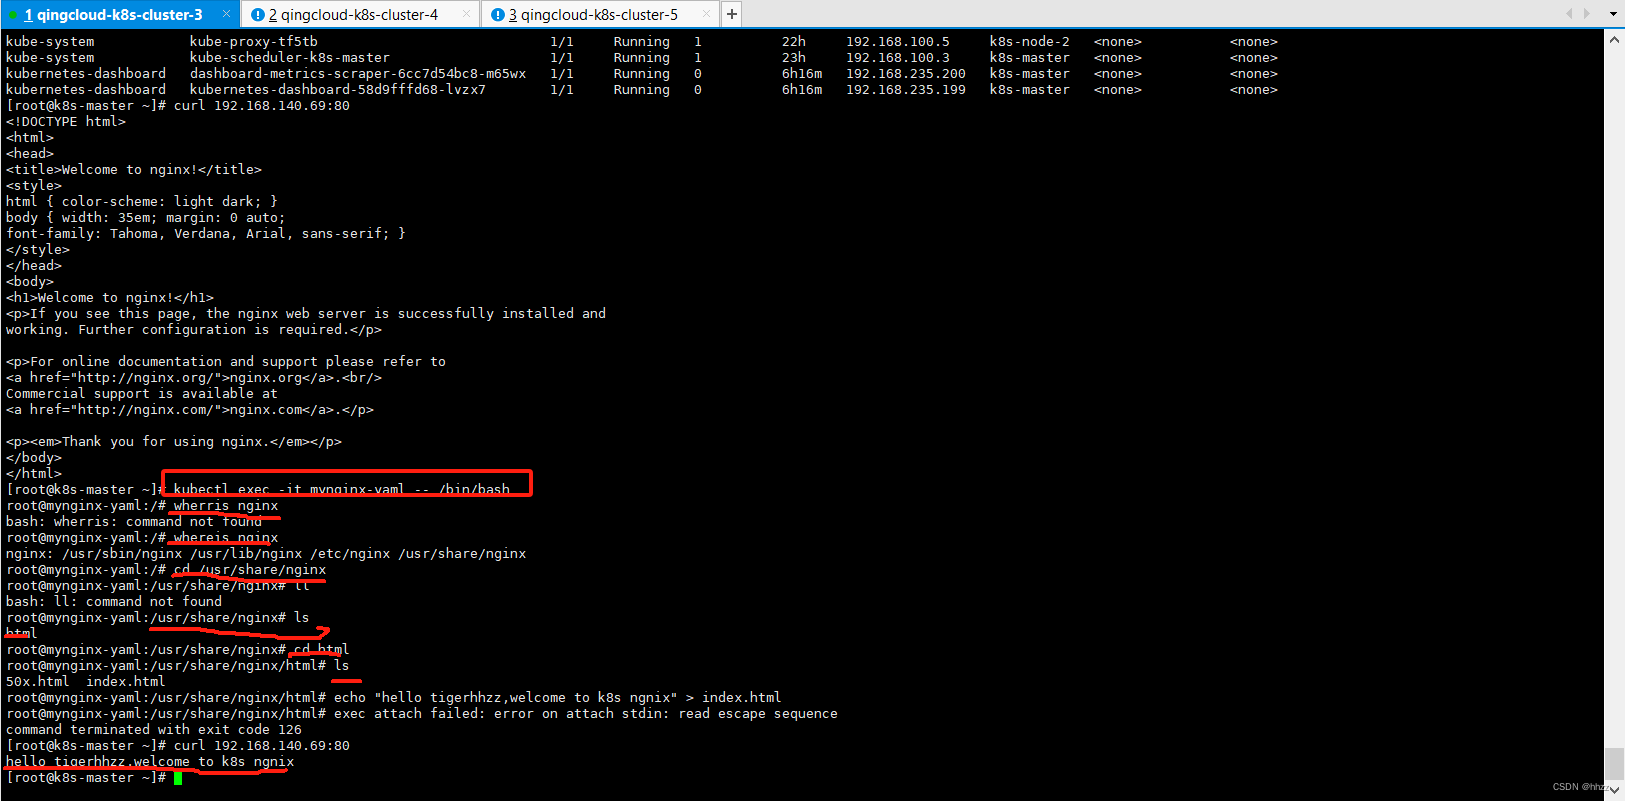Click the mistyped 'wherris nginx' command

point(226,506)
